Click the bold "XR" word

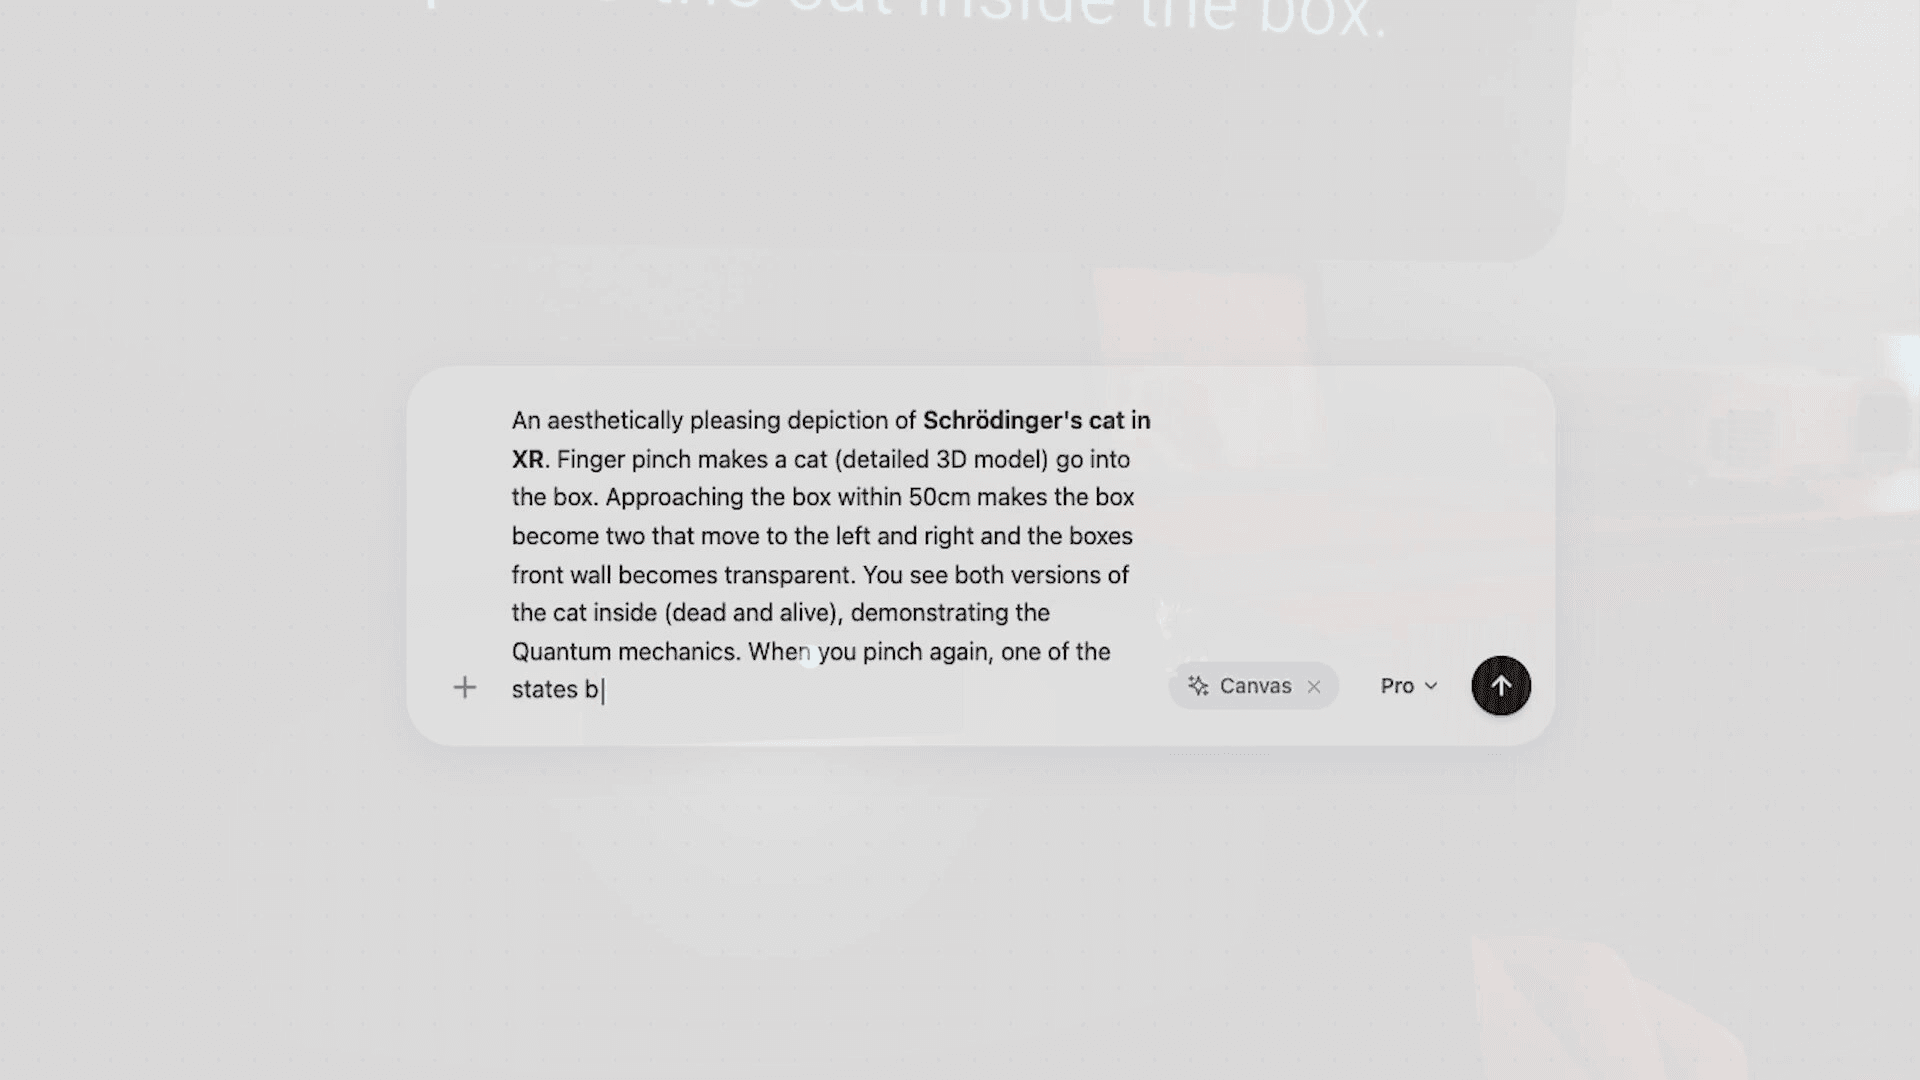click(x=527, y=460)
